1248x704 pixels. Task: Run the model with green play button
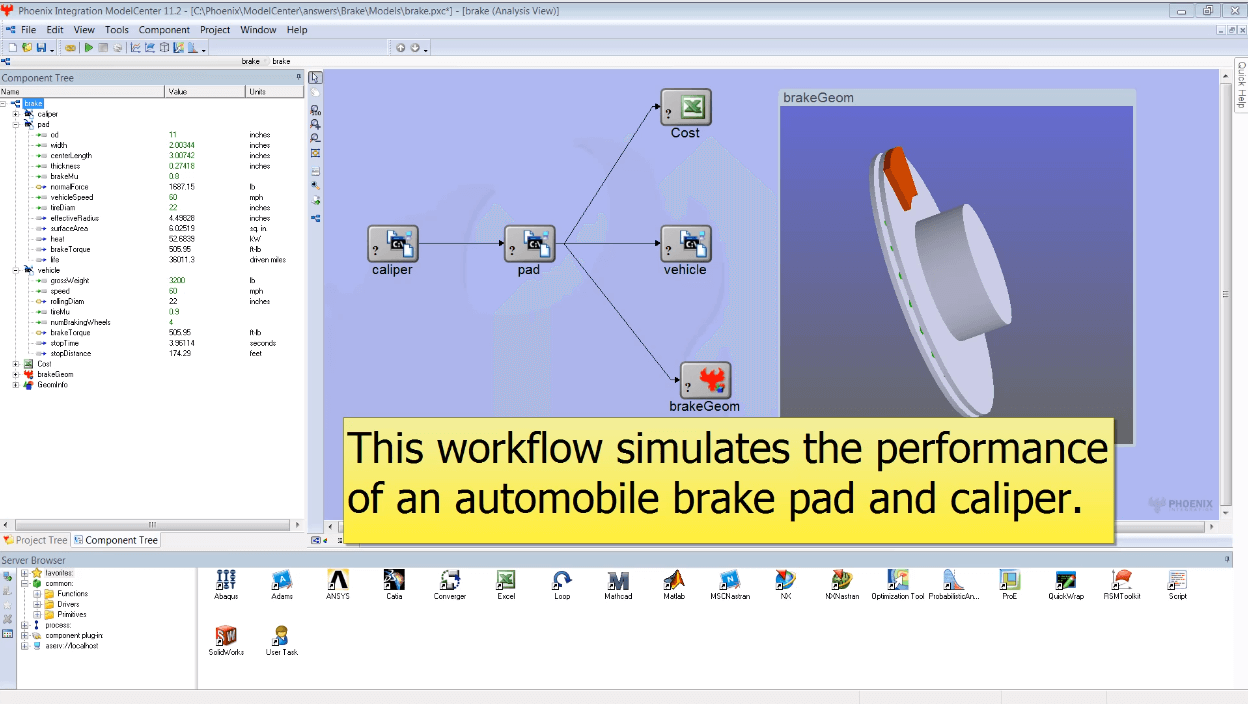coord(89,47)
